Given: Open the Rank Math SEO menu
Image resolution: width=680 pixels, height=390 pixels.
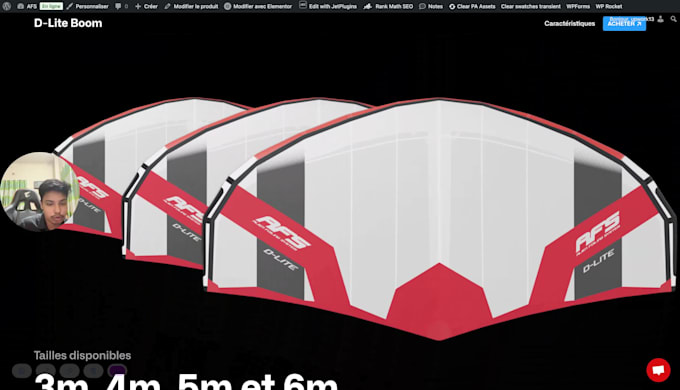Looking at the screenshot, I should [x=388, y=7].
